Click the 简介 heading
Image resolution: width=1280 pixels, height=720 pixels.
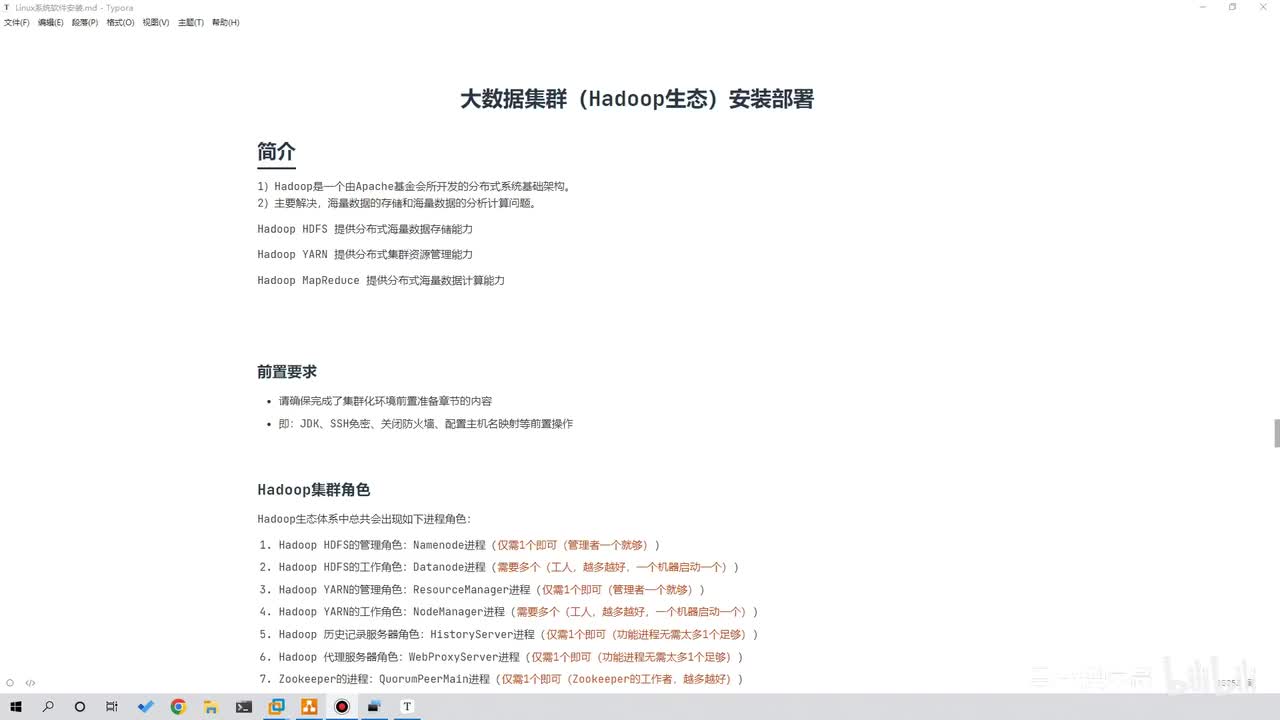[x=276, y=152]
